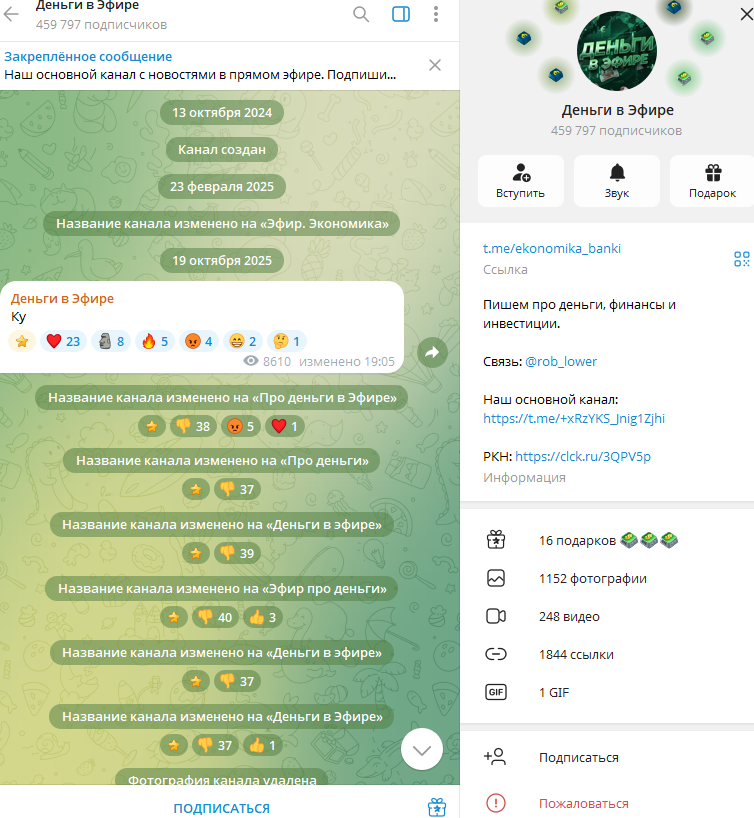Open the three-dot channel menu
Screen dimensions: 754x818
coord(436,14)
